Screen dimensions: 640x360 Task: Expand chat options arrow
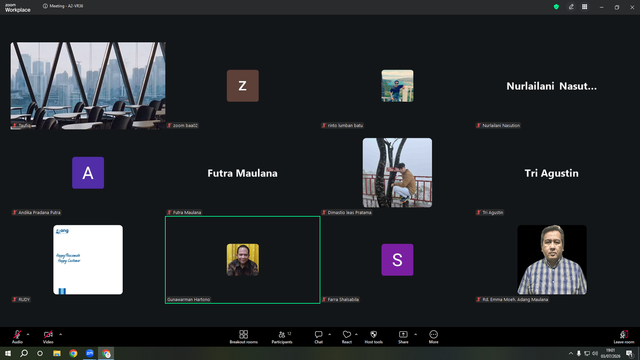(x=329, y=334)
